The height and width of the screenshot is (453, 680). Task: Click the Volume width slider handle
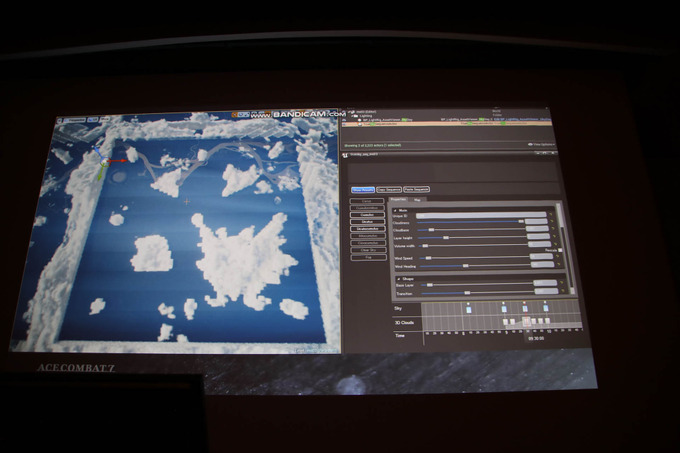[425, 246]
